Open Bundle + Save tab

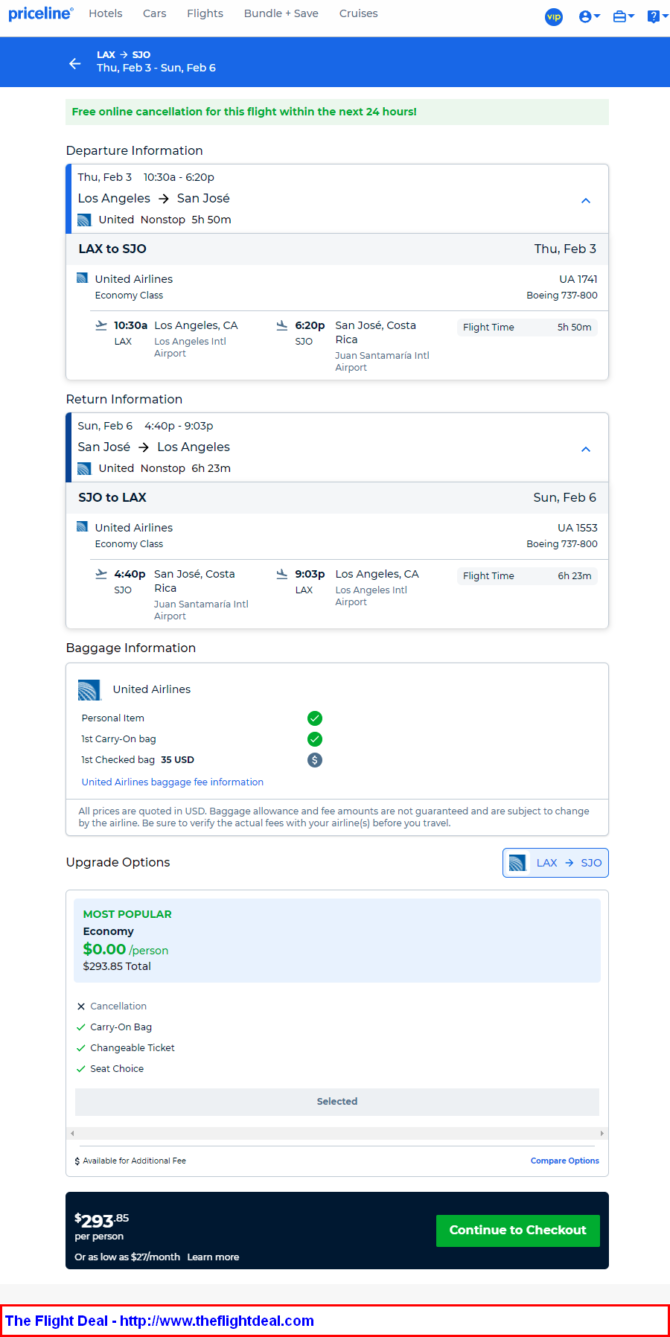pos(281,14)
